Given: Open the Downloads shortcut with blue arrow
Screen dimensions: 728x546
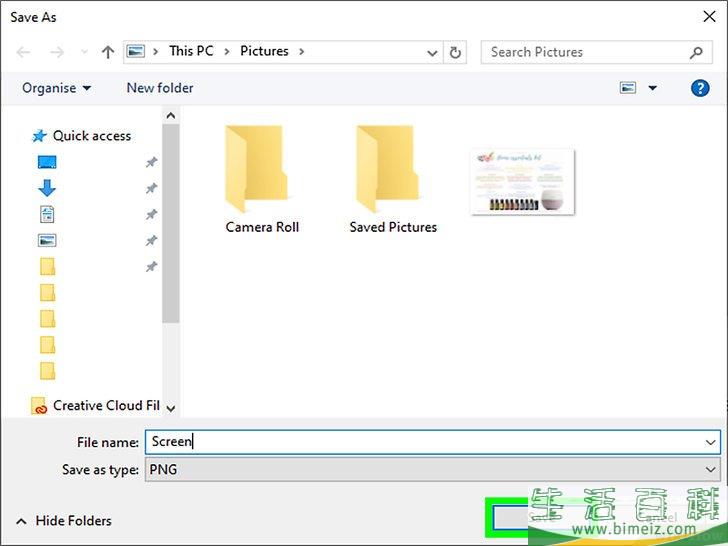Looking at the screenshot, I should point(47,188).
